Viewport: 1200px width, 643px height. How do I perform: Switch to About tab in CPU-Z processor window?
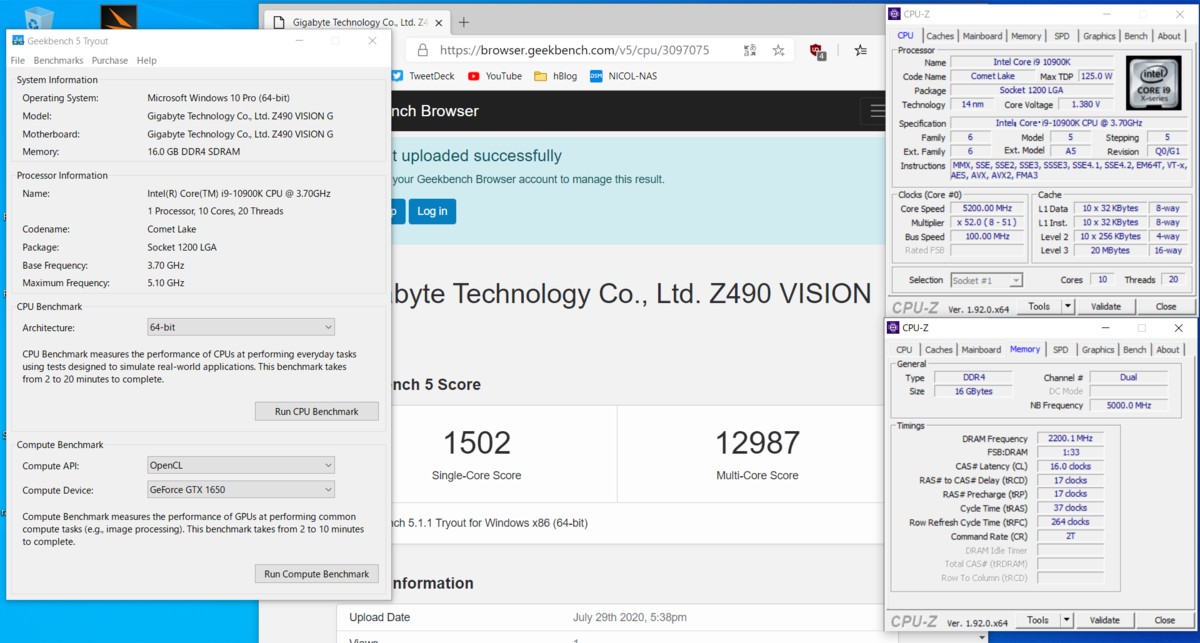tap(1169, 36)
